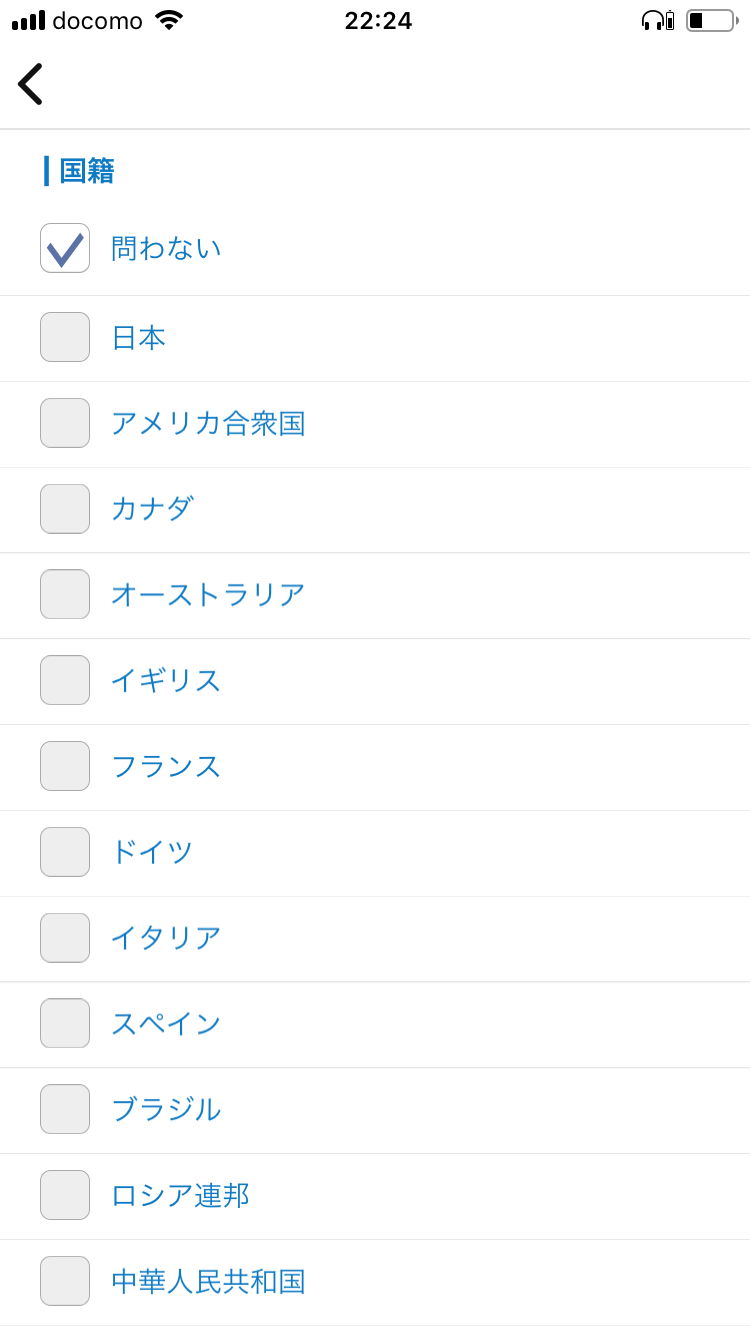Select the イギリス checkbox

pos(65,680)
